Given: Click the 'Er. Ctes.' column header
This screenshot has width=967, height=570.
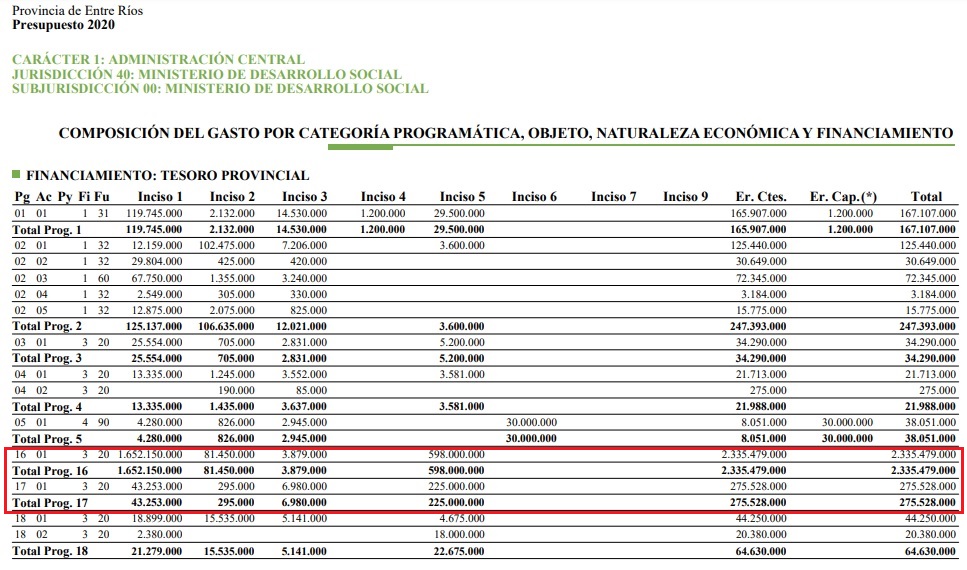Looking at the screenshot, I should tap(761, 197).
